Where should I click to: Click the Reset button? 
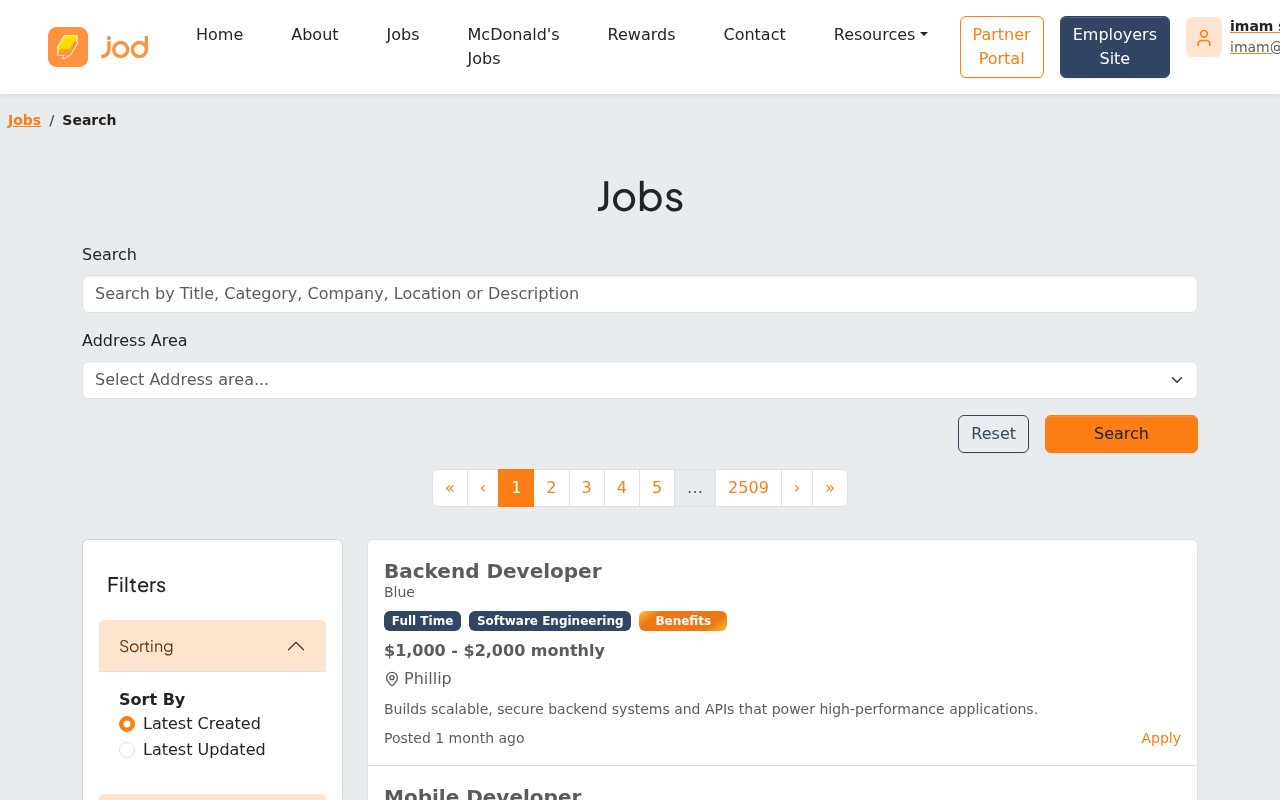(993, 434)
